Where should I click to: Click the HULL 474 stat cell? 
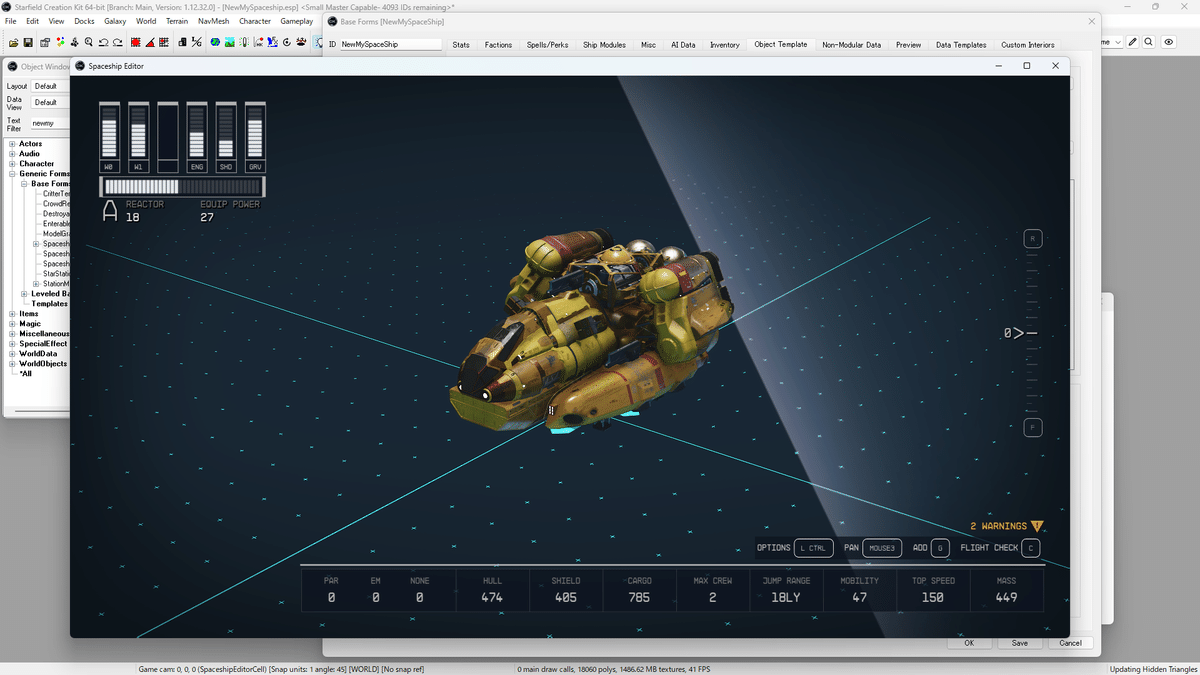(492, 590)
